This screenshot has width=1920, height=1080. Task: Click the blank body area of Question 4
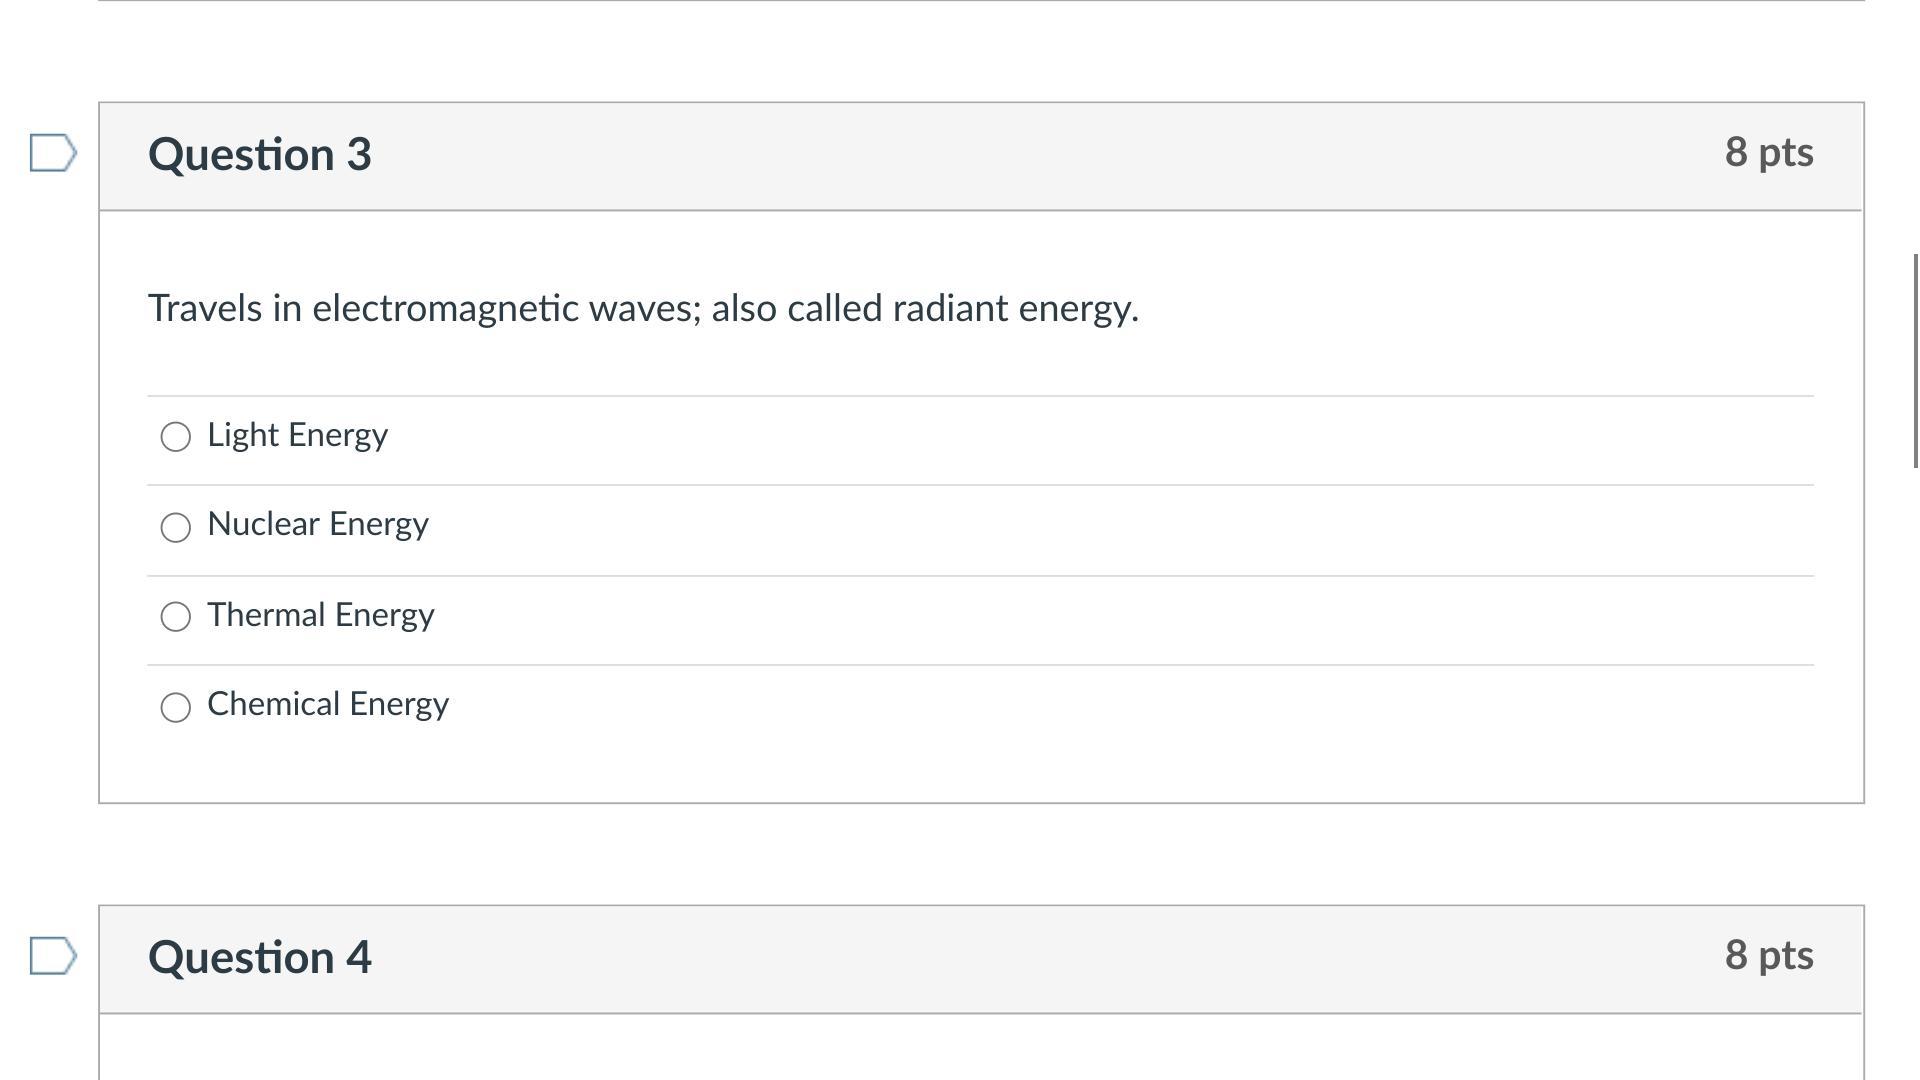[980, 1048]
